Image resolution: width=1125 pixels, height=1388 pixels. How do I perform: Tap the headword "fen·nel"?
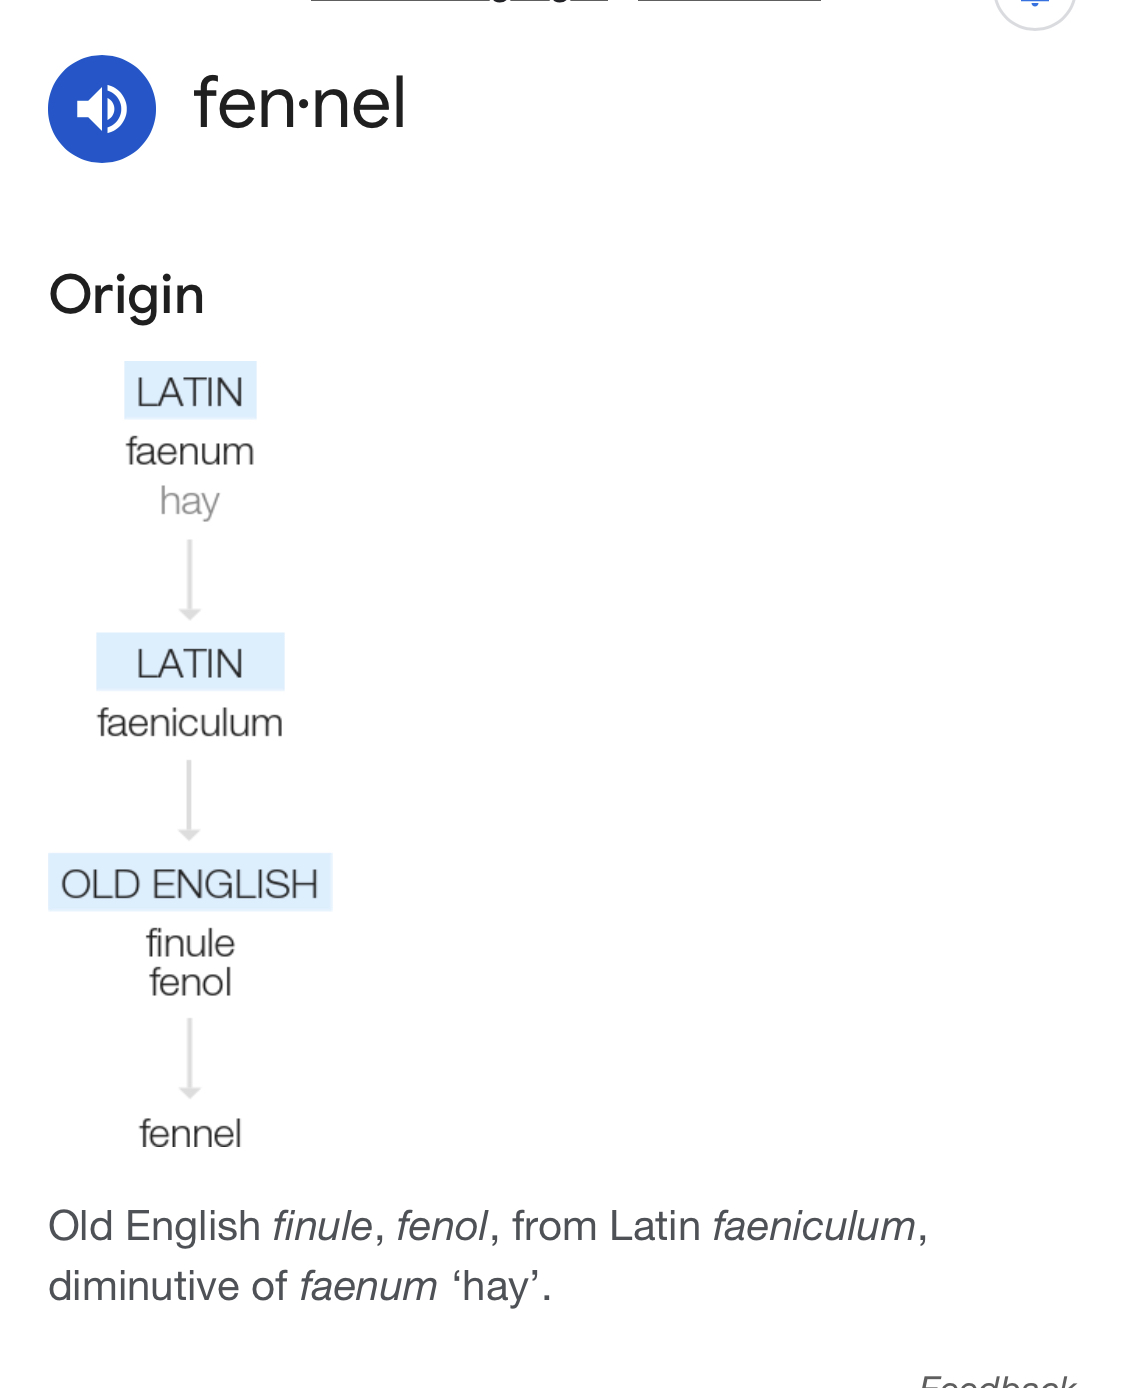[x=300, y=103]
